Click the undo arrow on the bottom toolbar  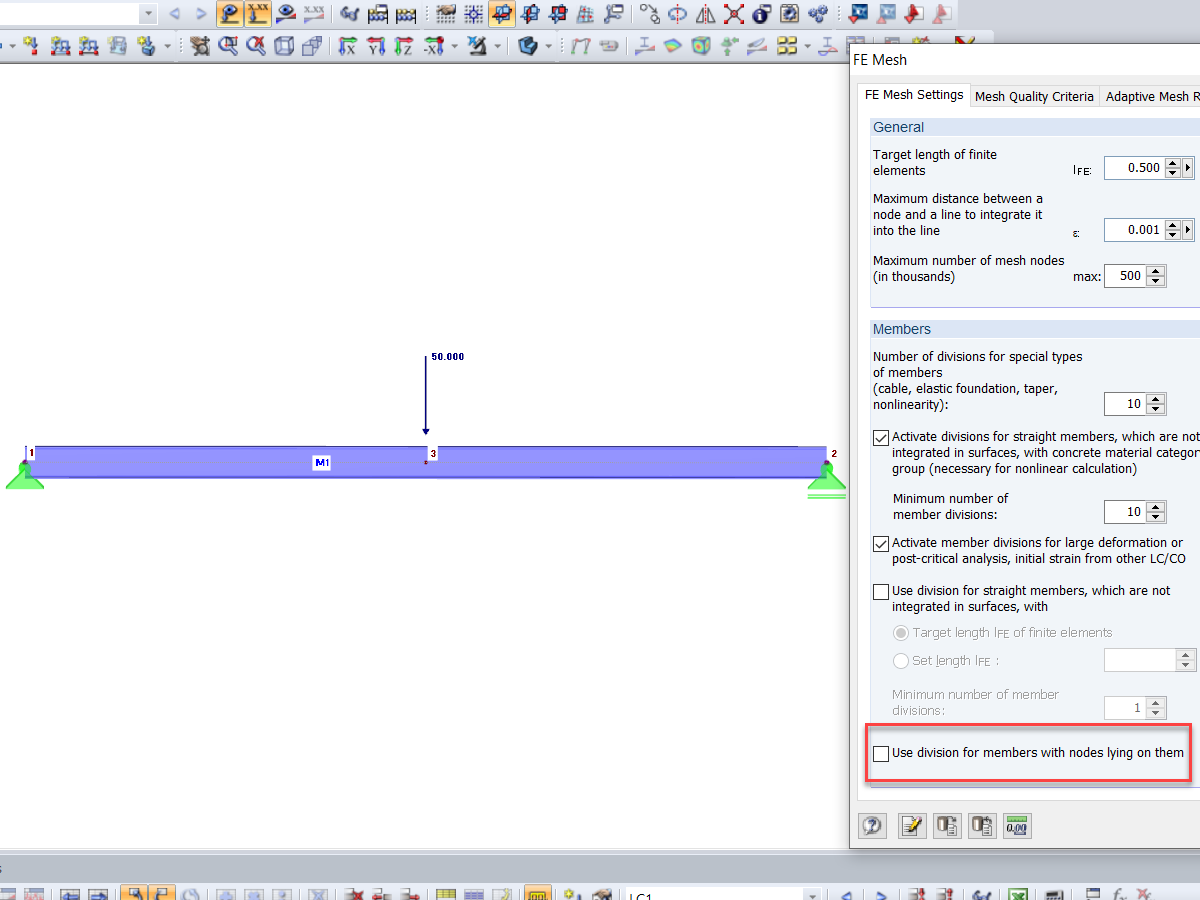[x=845, y=893]
